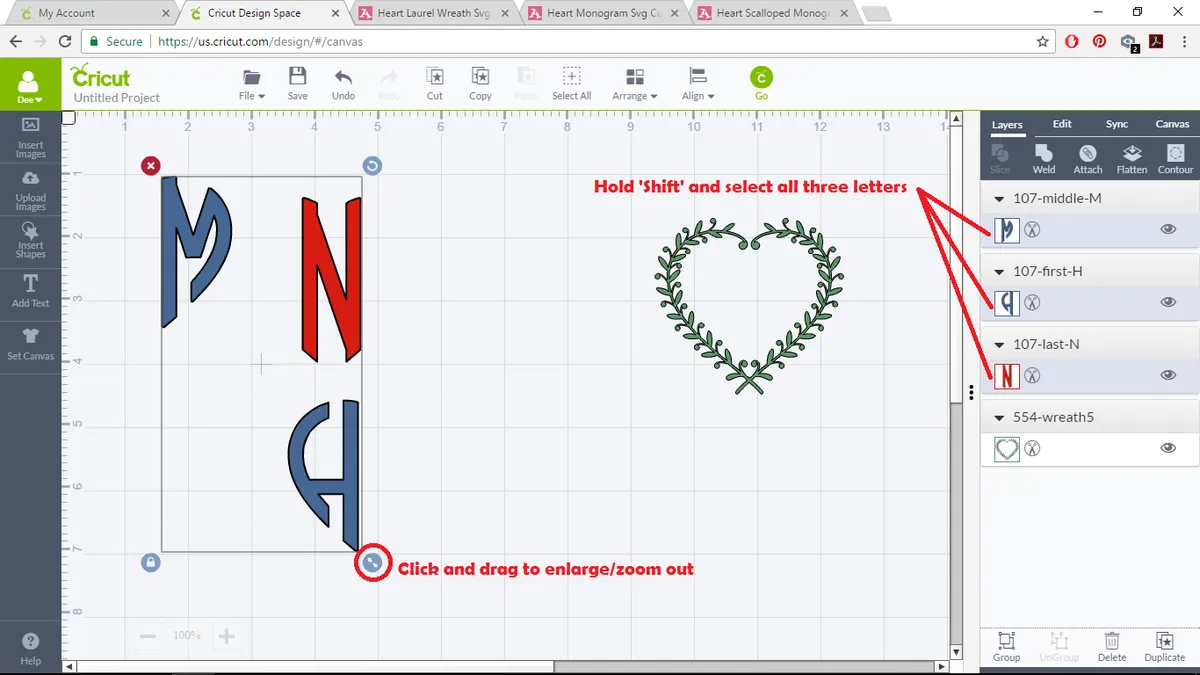Select the heart laurel wreath on the canvas

pyautogui.click(x=750, y=308)
